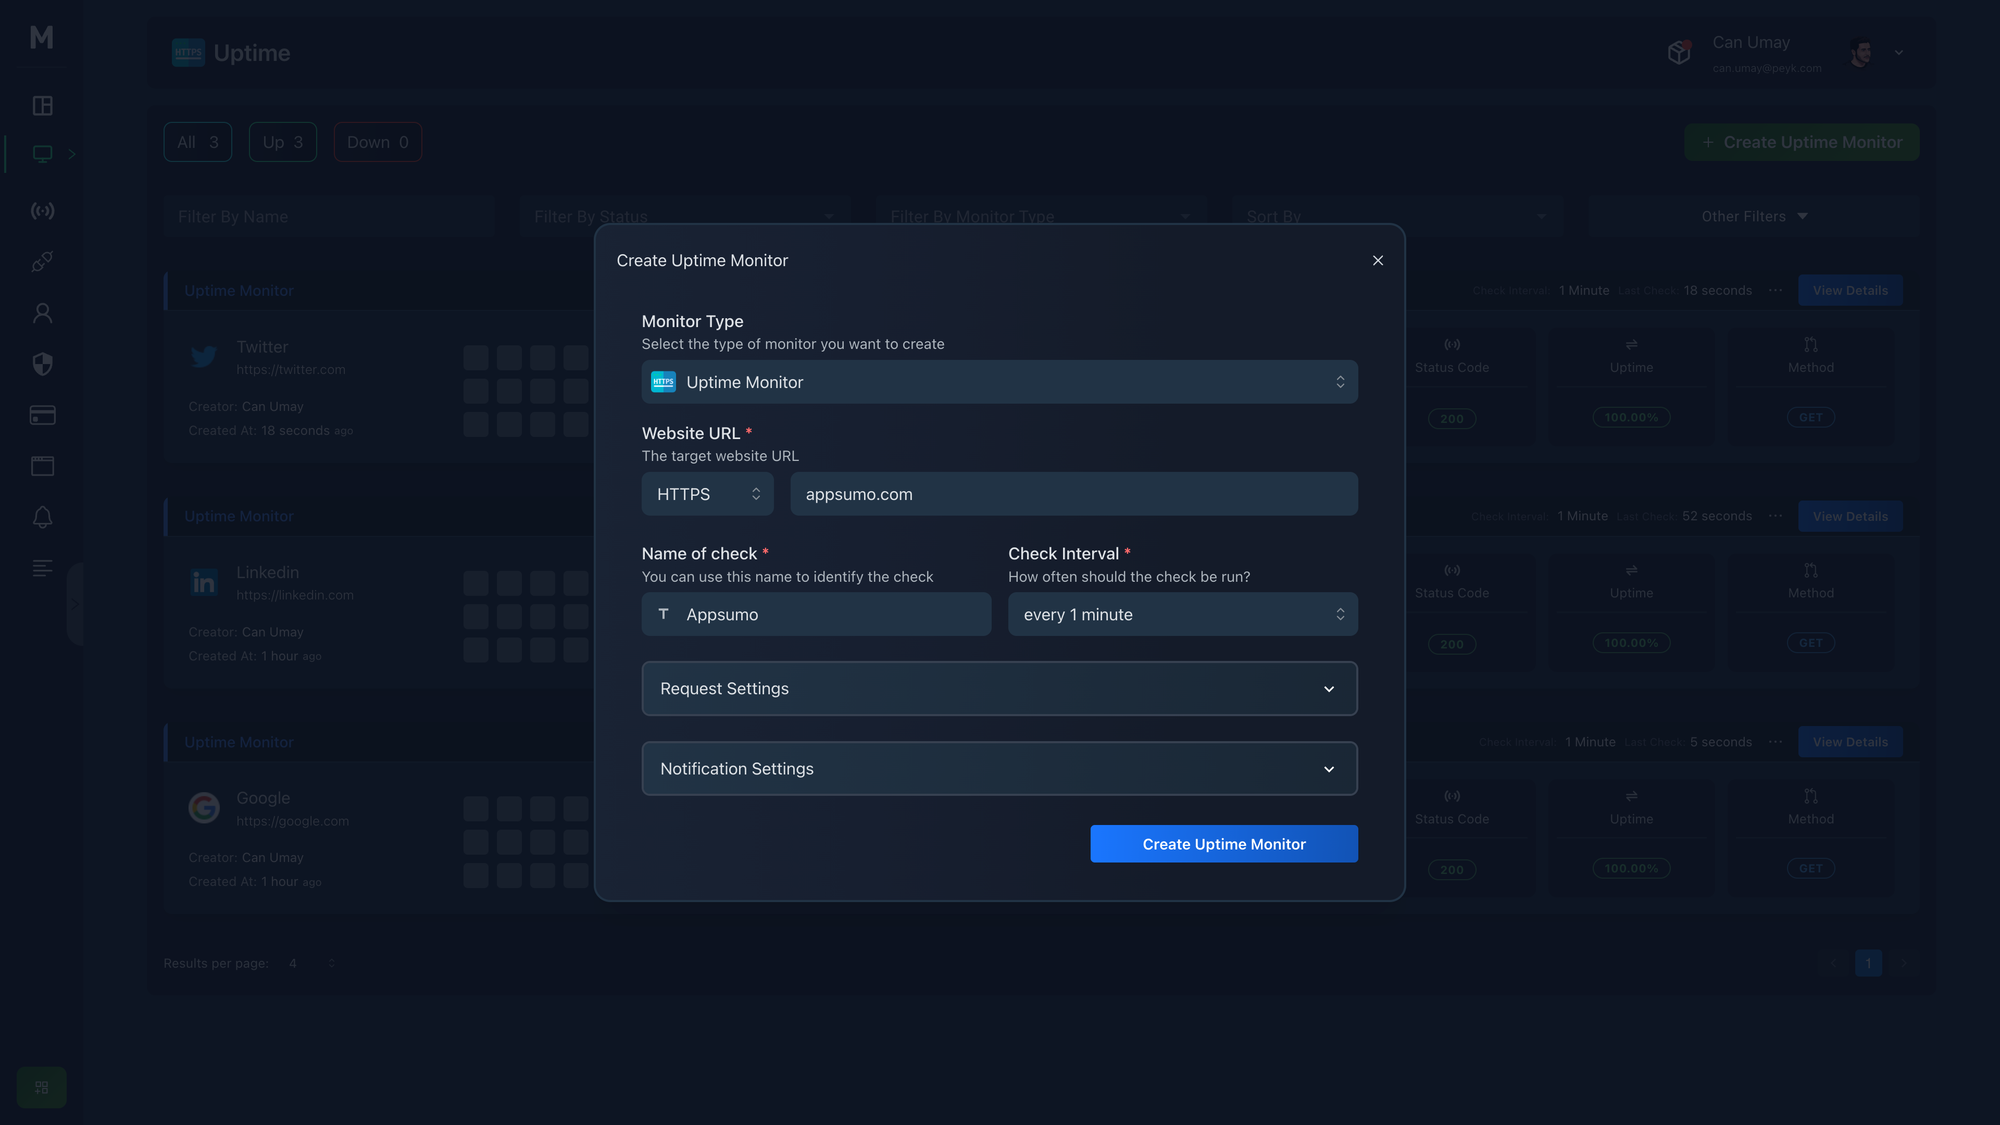This screenshot has width=2000, height=1125.
Task: Change the Check Interval every 1 minute
Action: (1183, 614)
